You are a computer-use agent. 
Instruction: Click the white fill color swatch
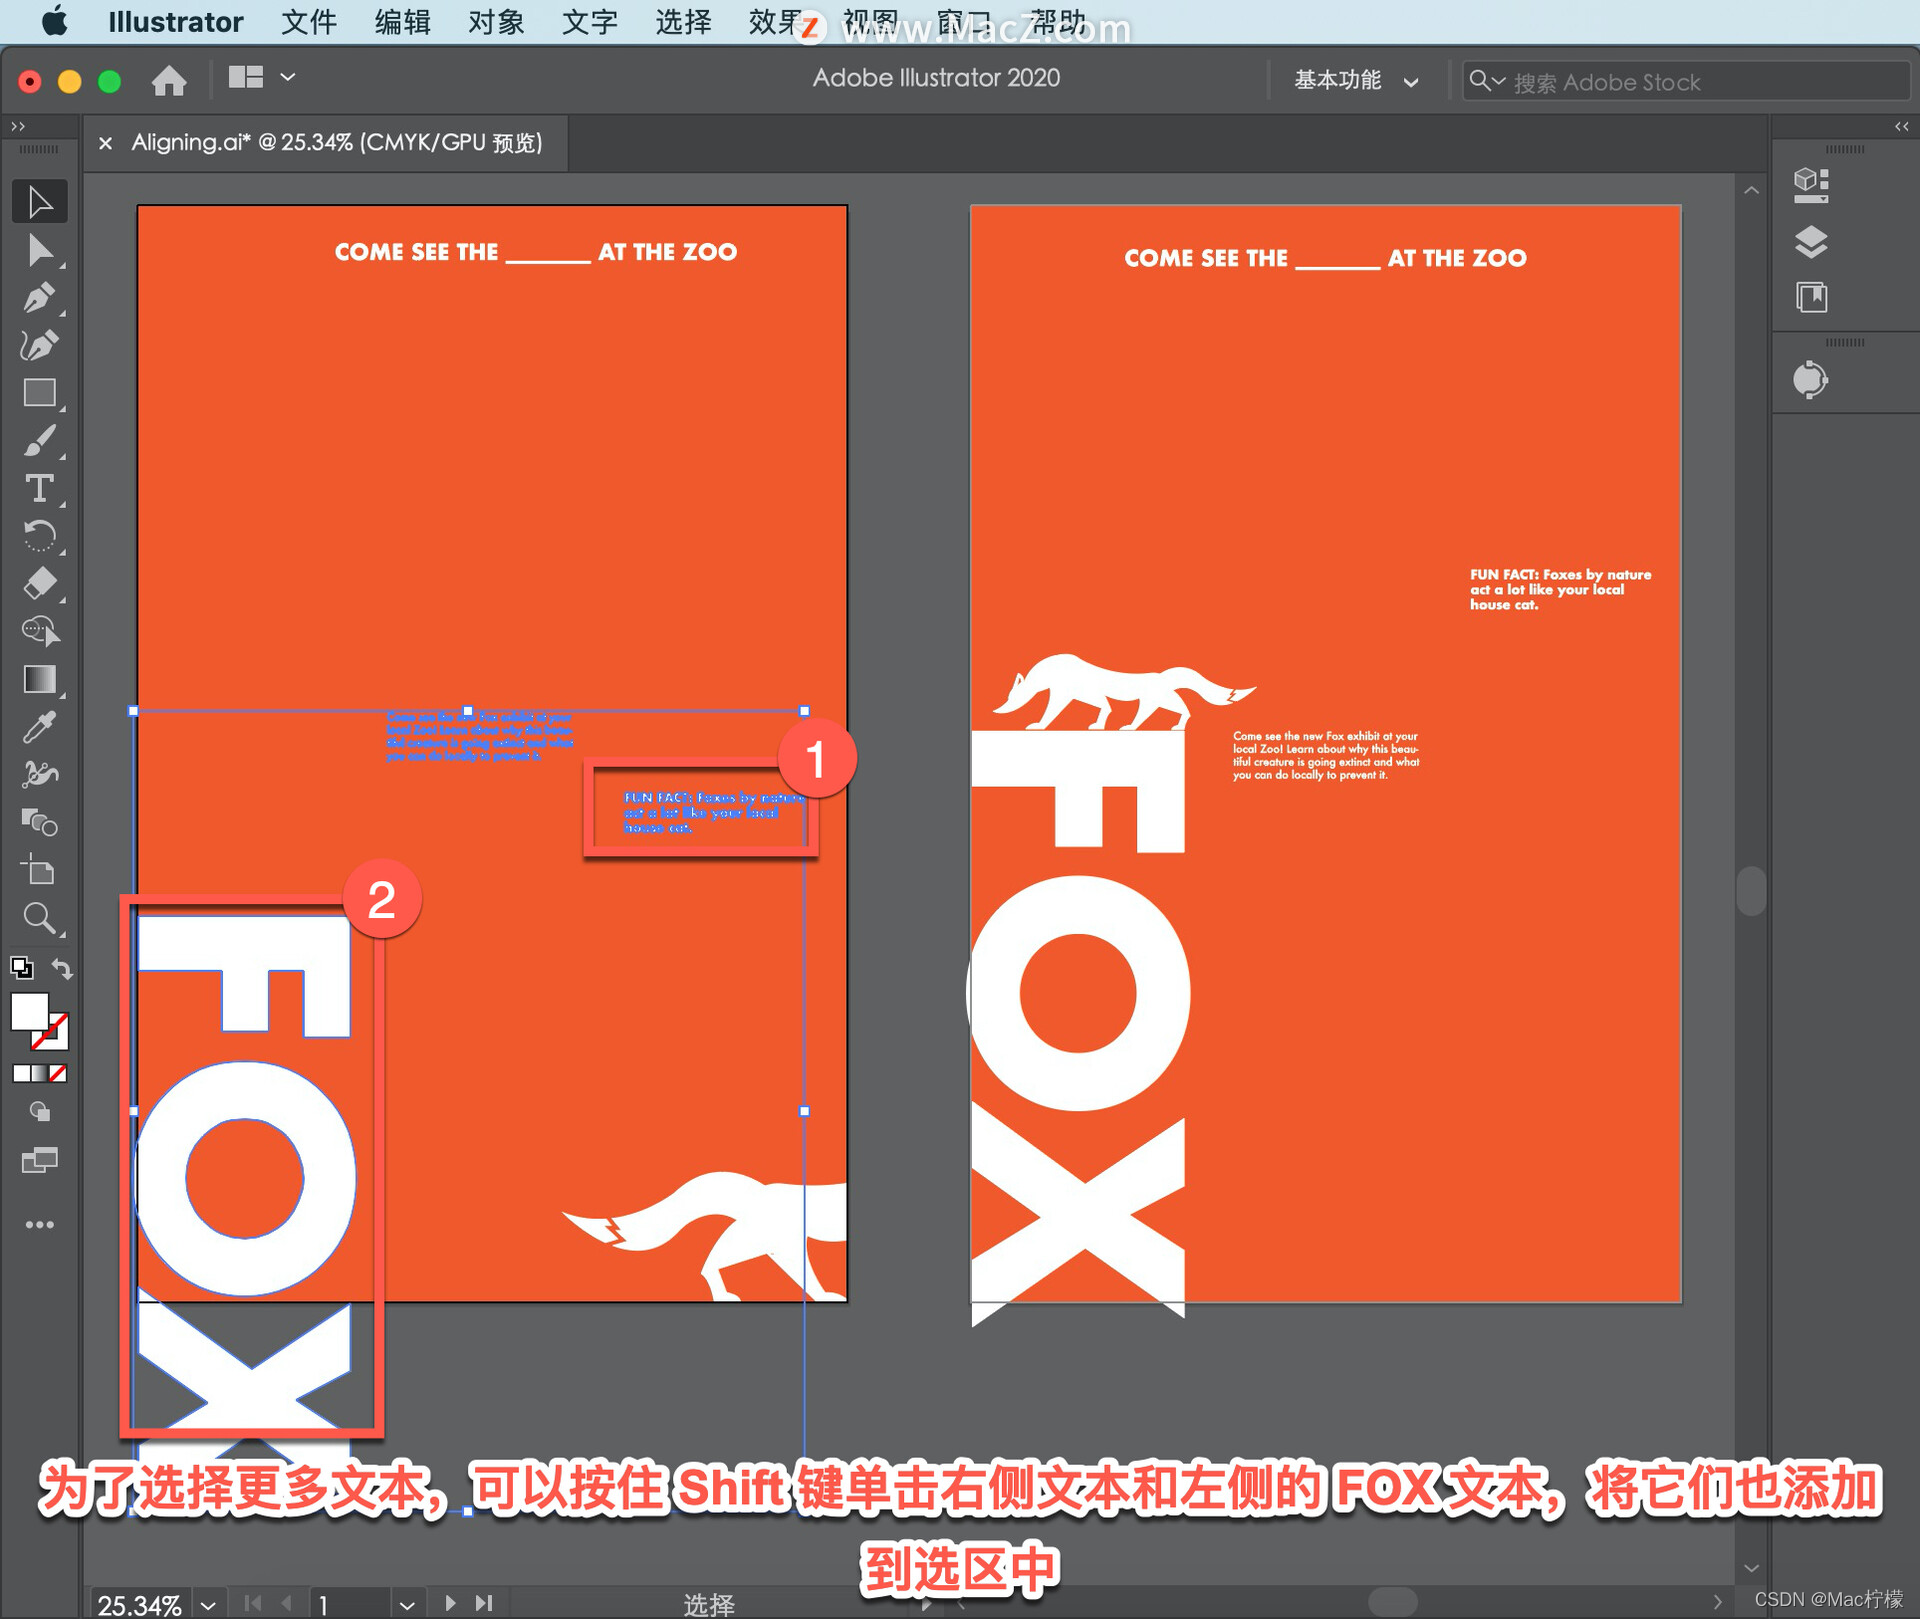pyautogui.click(x=29, y=1011)
